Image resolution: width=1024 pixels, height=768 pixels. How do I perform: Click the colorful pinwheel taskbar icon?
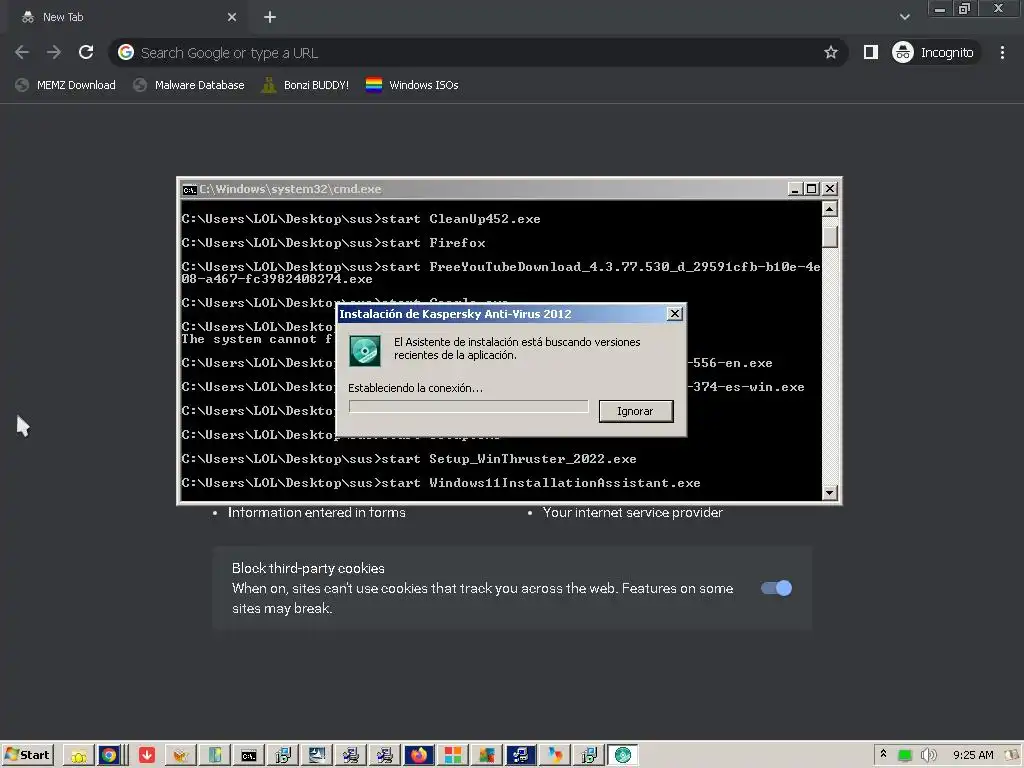point(554,756)
